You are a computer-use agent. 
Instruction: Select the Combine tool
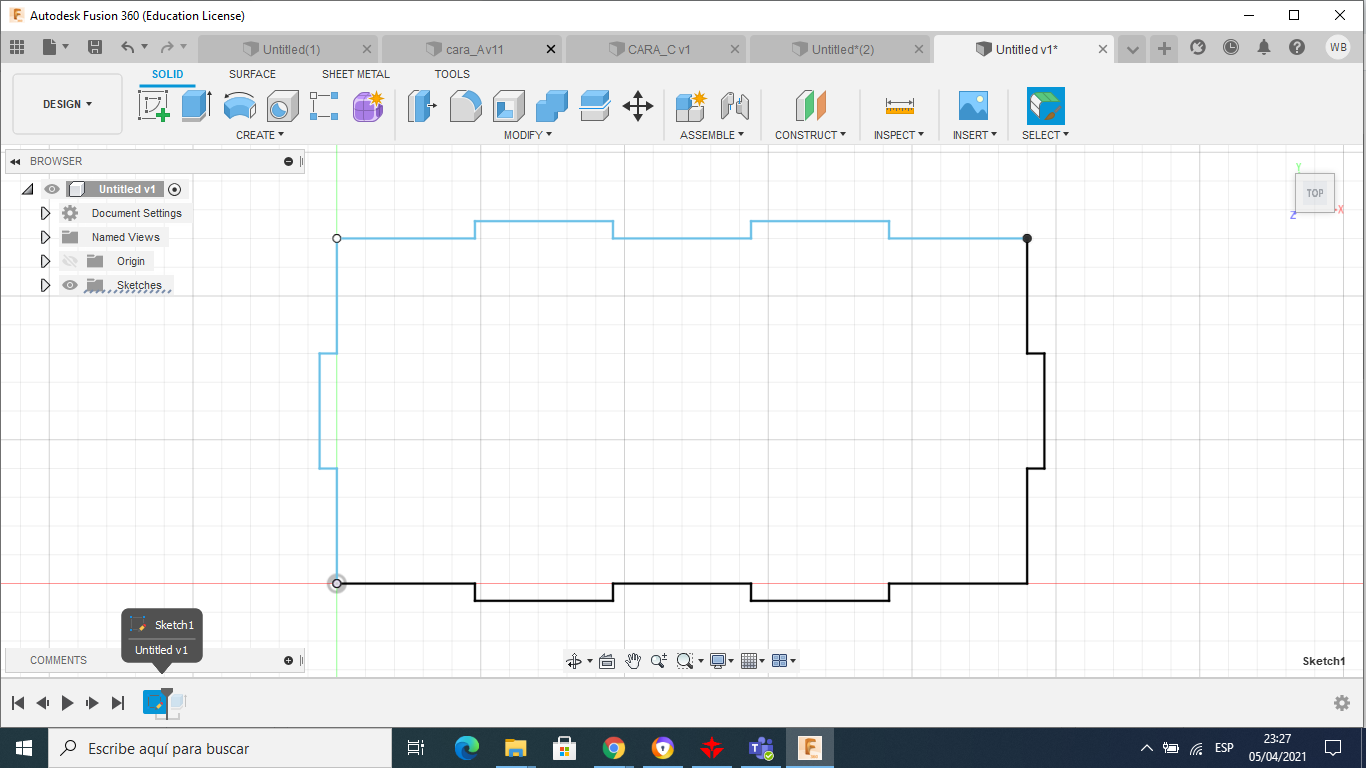[x=552, y=105]
